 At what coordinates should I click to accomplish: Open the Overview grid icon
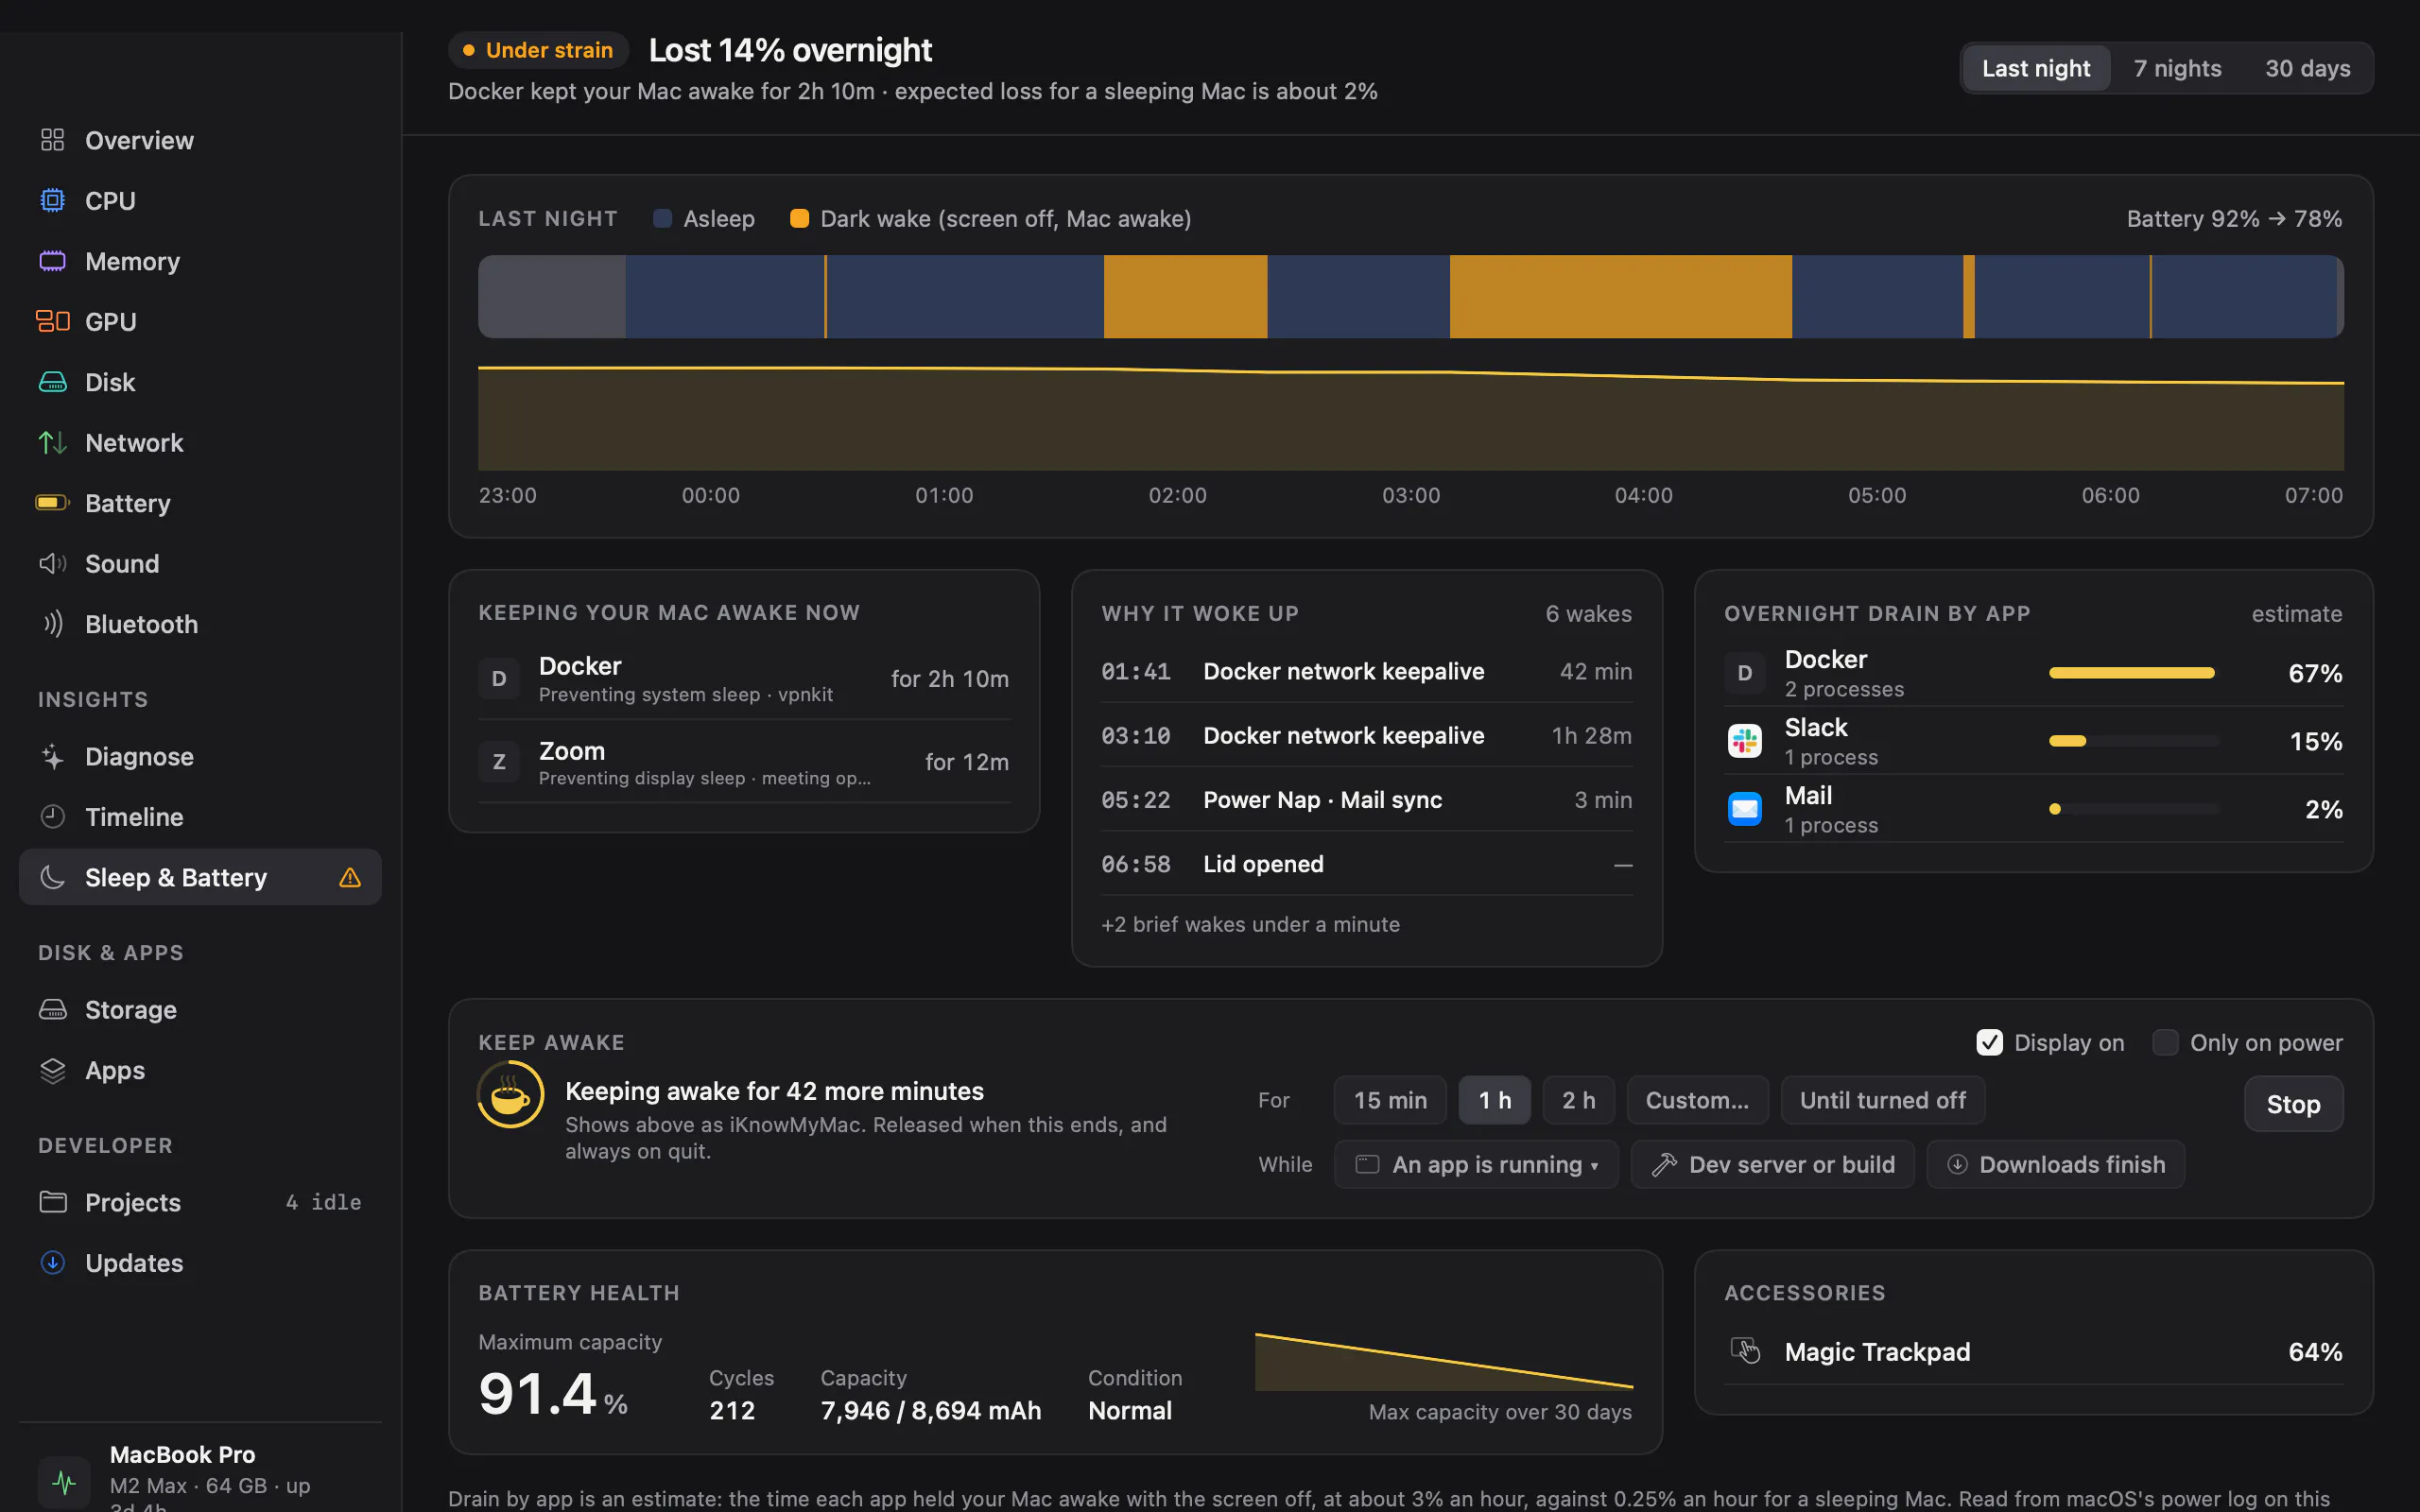(52, 140)
